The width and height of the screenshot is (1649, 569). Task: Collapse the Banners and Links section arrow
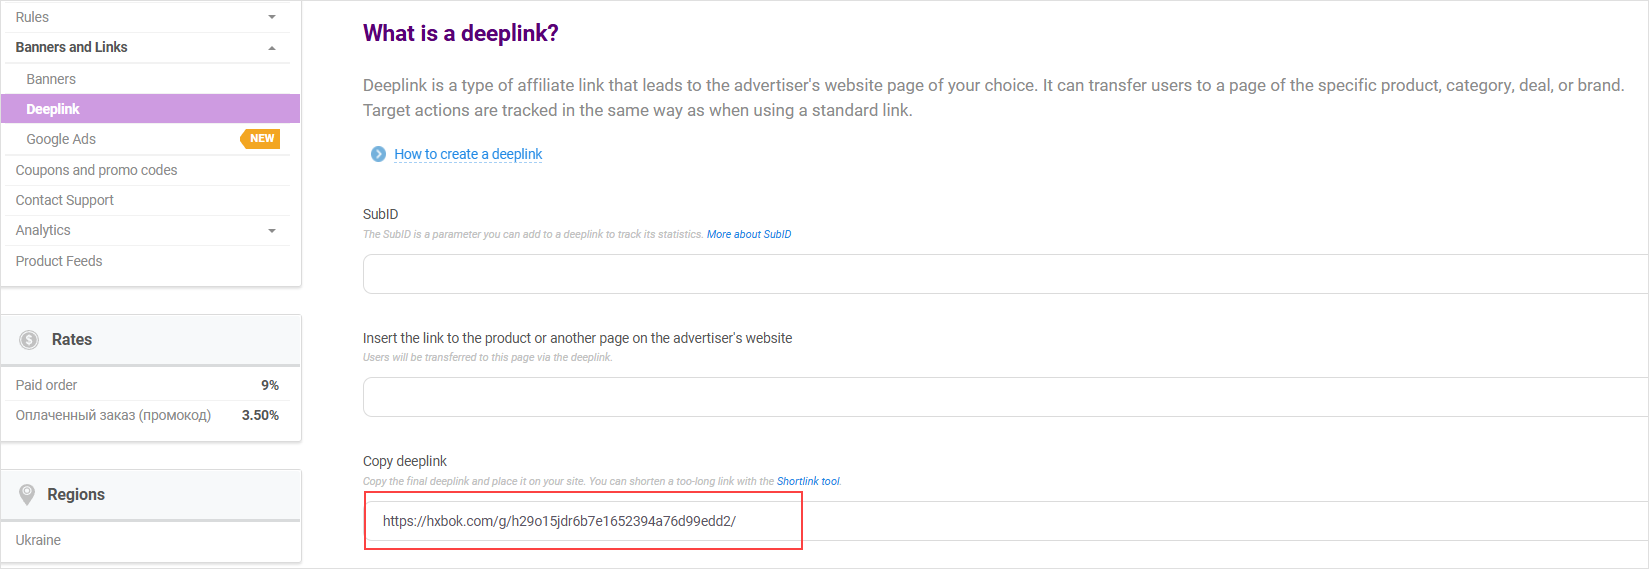(272, 48)
